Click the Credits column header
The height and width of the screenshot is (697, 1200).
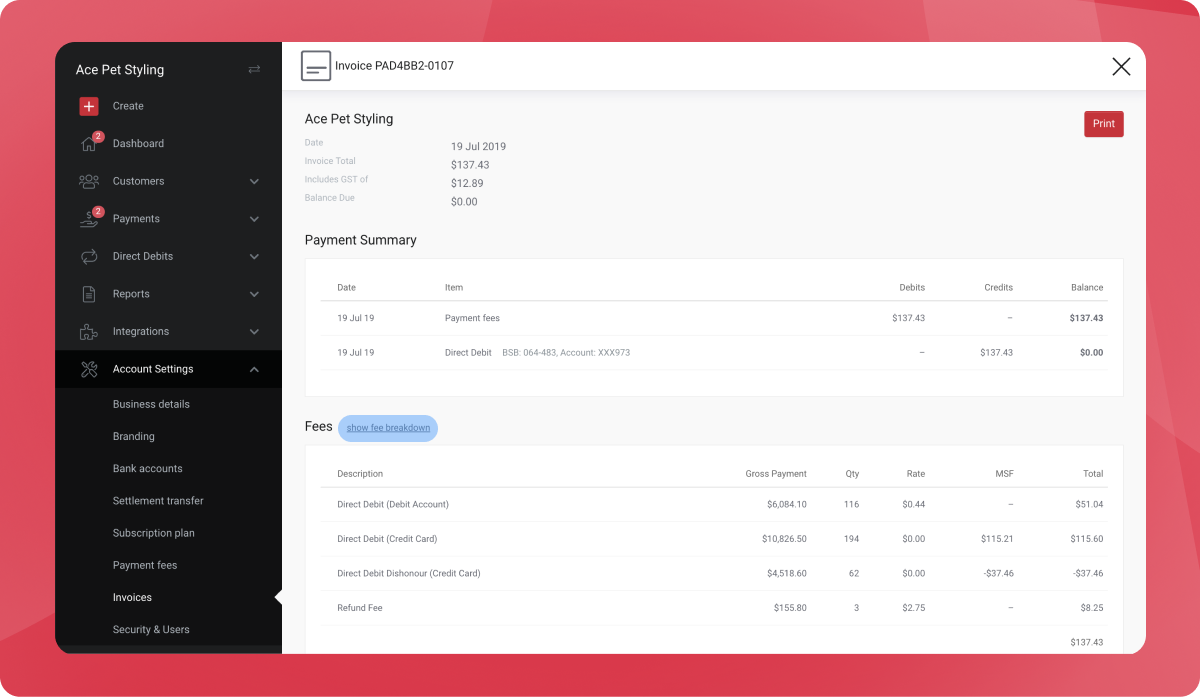(998, 288)
